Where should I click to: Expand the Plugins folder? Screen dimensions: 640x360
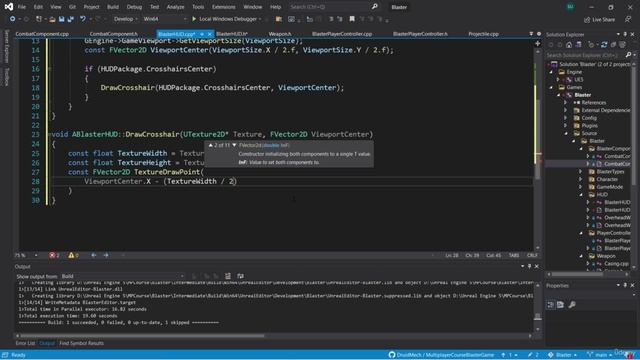click(566, 126)
